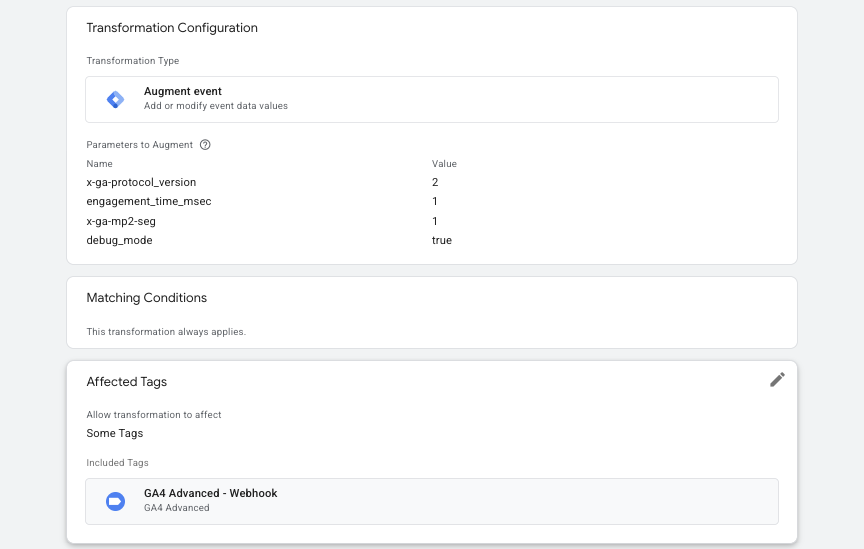Screen dimensions: 864x549
Task: Click the Value column header
Action: (444, 164)
